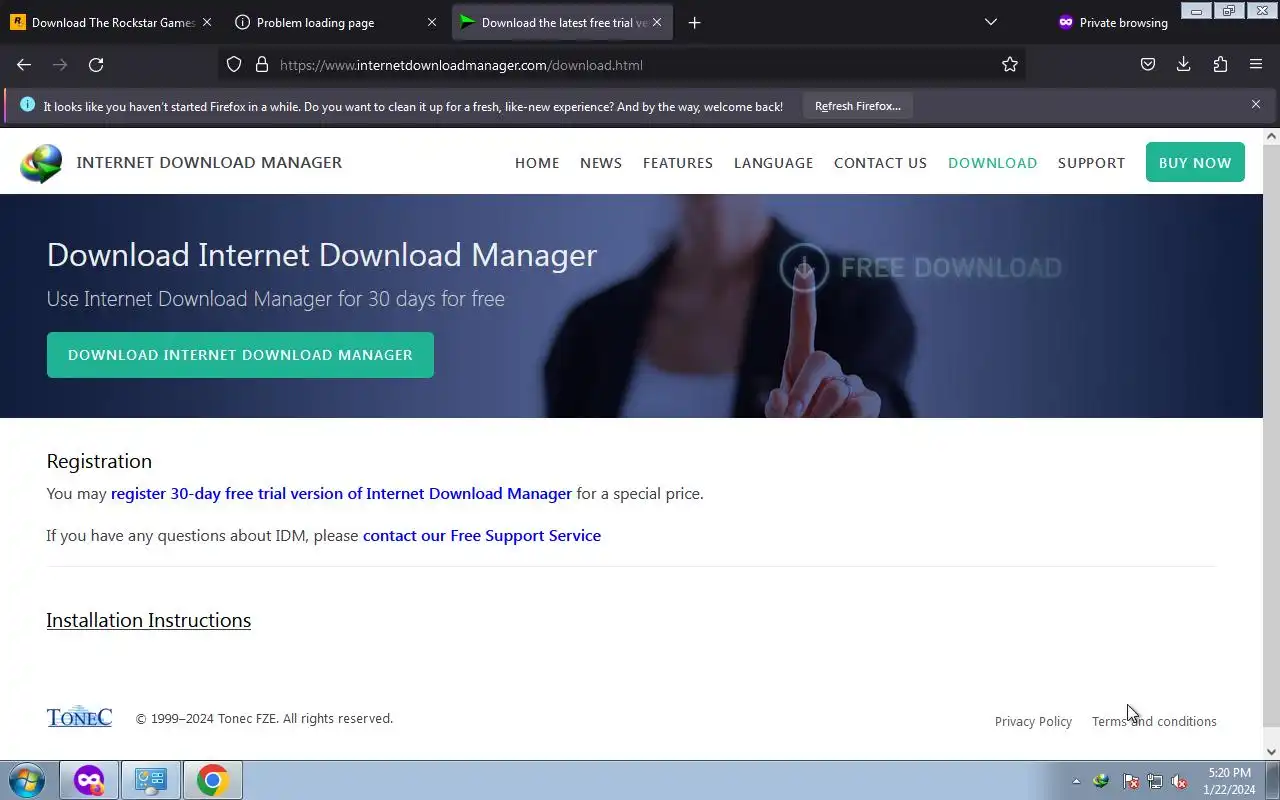This screenshot has width=1280, height=800.
Task: Open the Windows Start menu
Action: (26, 780)
